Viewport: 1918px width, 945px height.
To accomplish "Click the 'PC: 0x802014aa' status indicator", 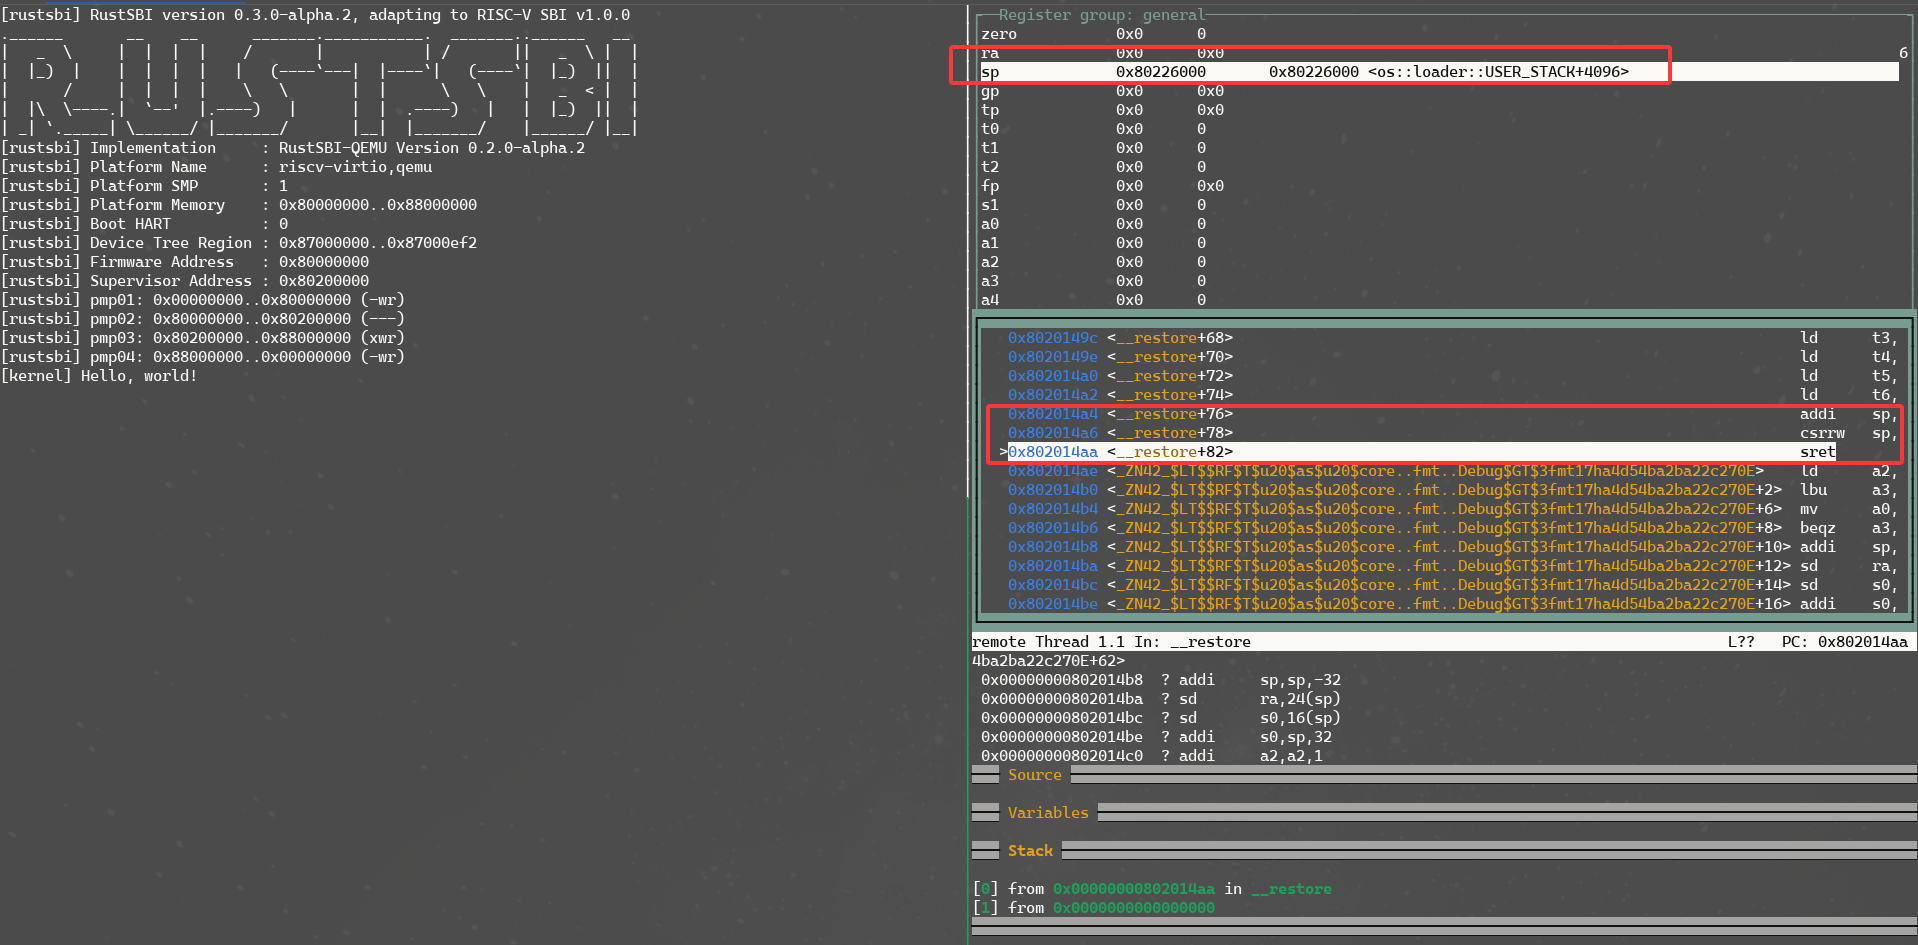I will click(1844, 642).
